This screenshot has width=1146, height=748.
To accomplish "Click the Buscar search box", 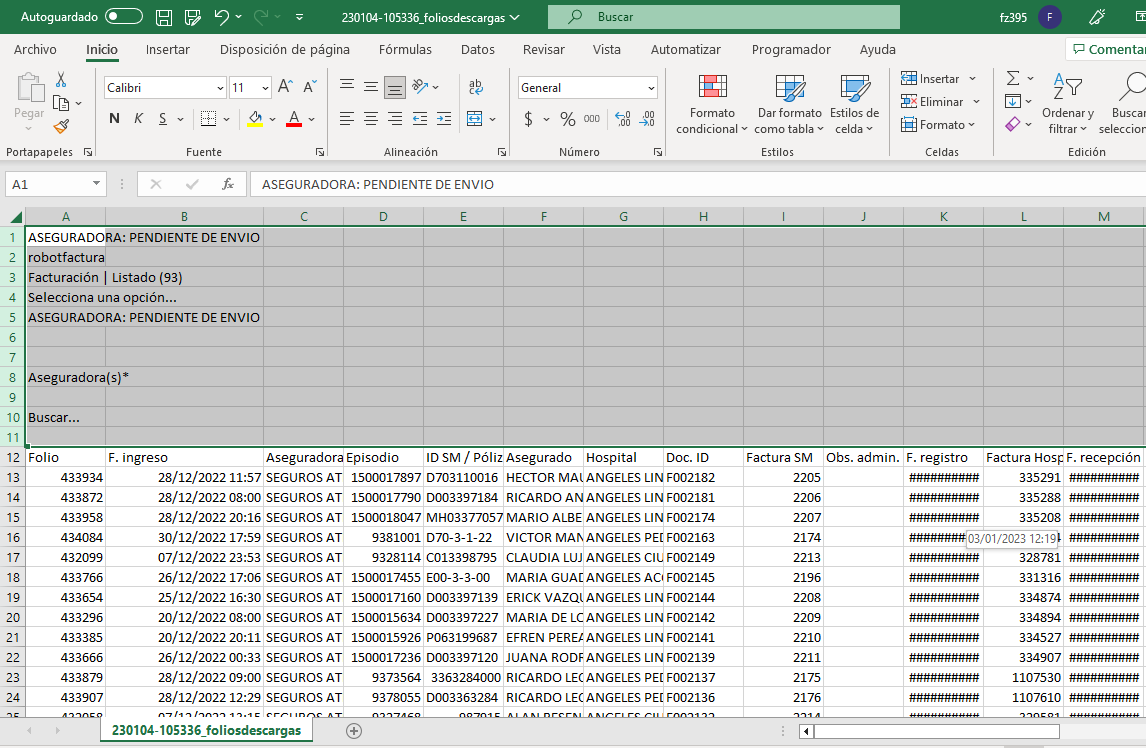I will (x=723, y=17).
